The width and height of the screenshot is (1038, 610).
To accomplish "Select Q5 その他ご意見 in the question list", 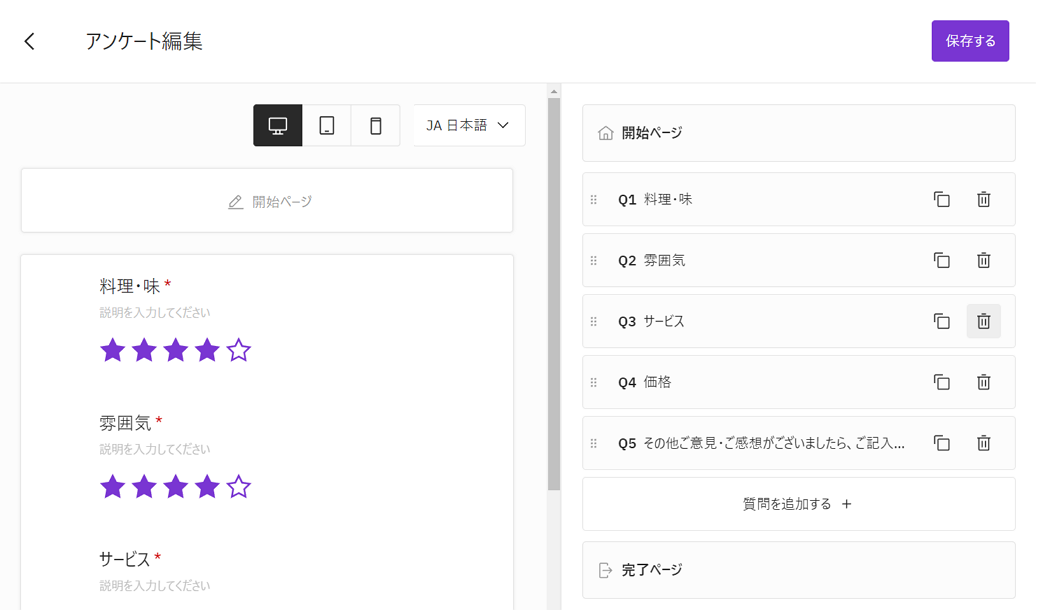I will click(x=798, y=443).
